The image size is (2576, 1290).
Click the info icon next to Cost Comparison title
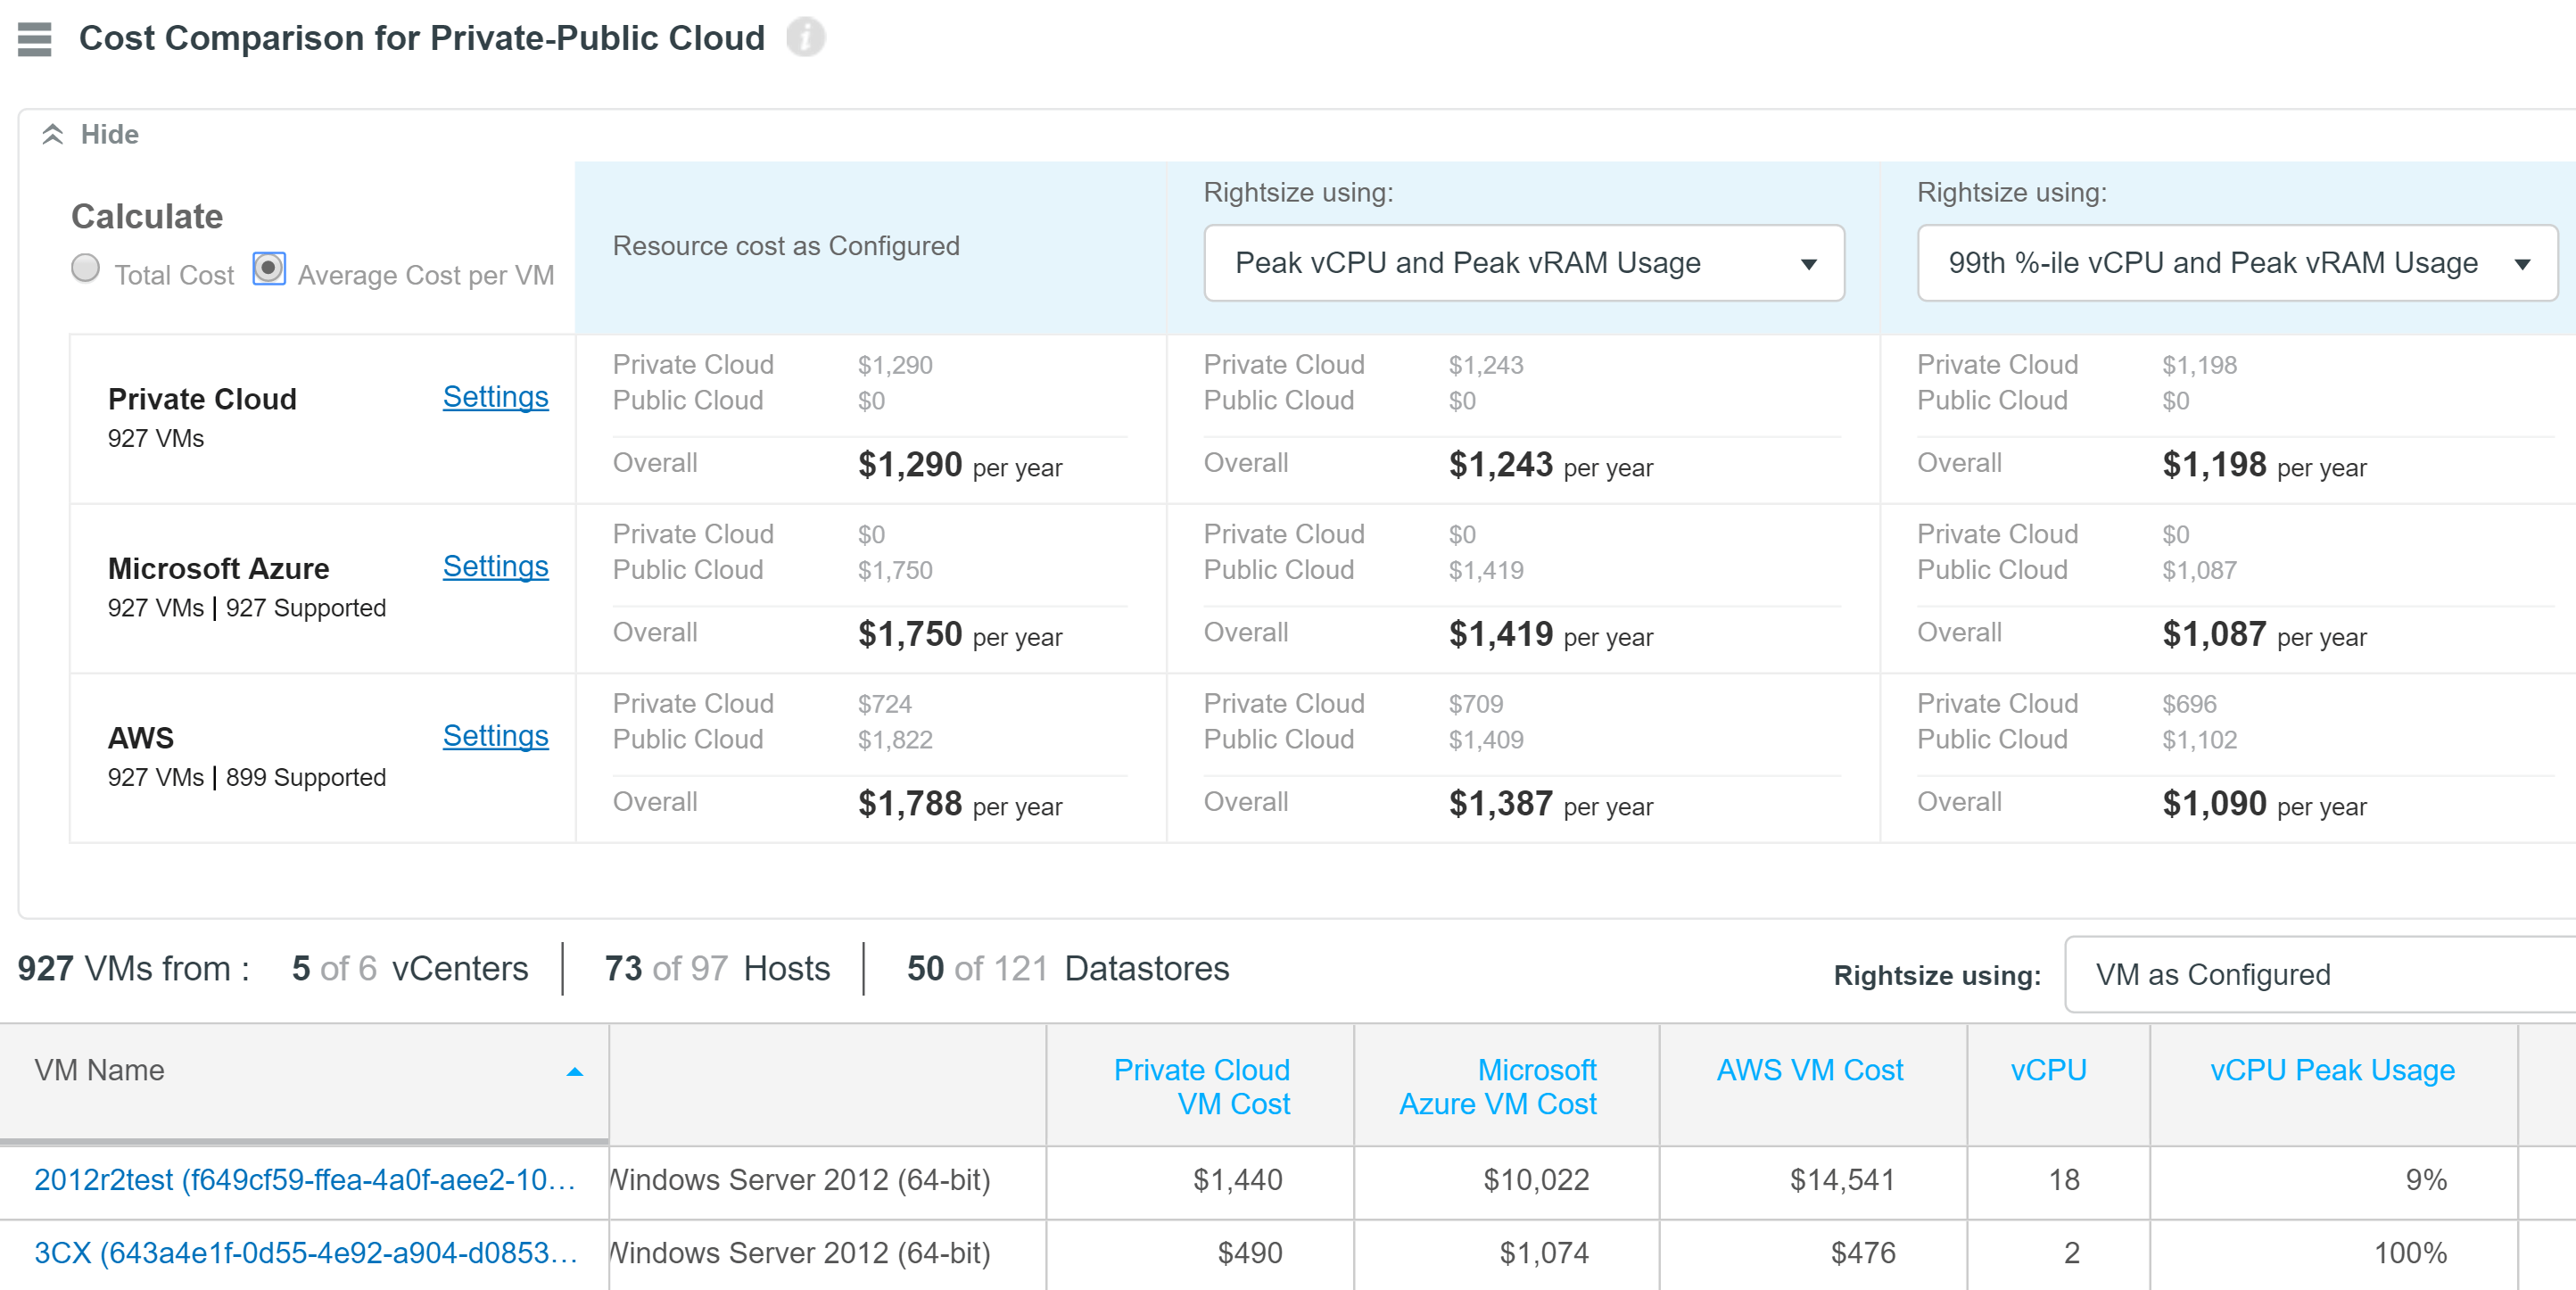(807, 36)
